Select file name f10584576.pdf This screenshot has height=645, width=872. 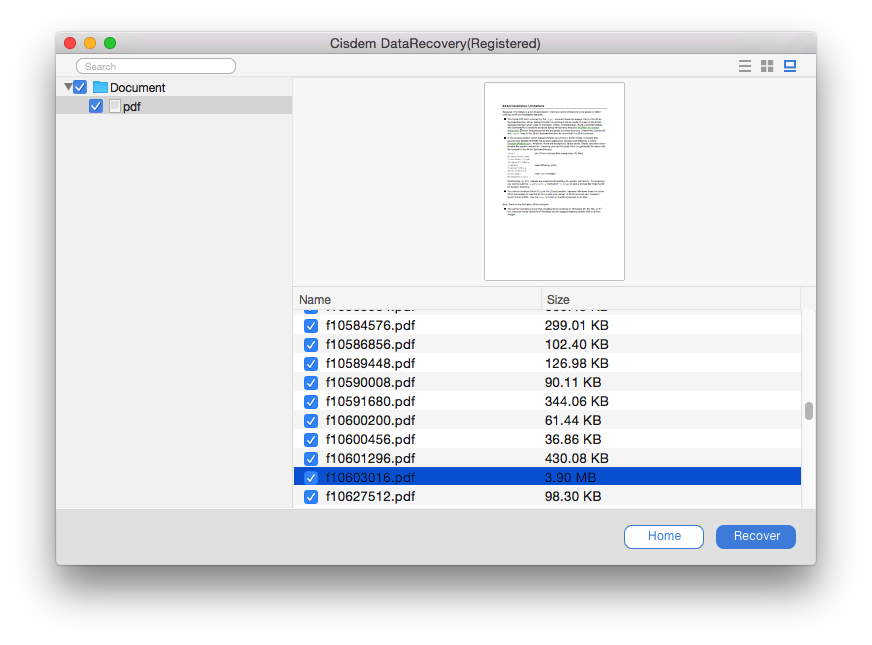pyautogui.click(x=370, y=325)
